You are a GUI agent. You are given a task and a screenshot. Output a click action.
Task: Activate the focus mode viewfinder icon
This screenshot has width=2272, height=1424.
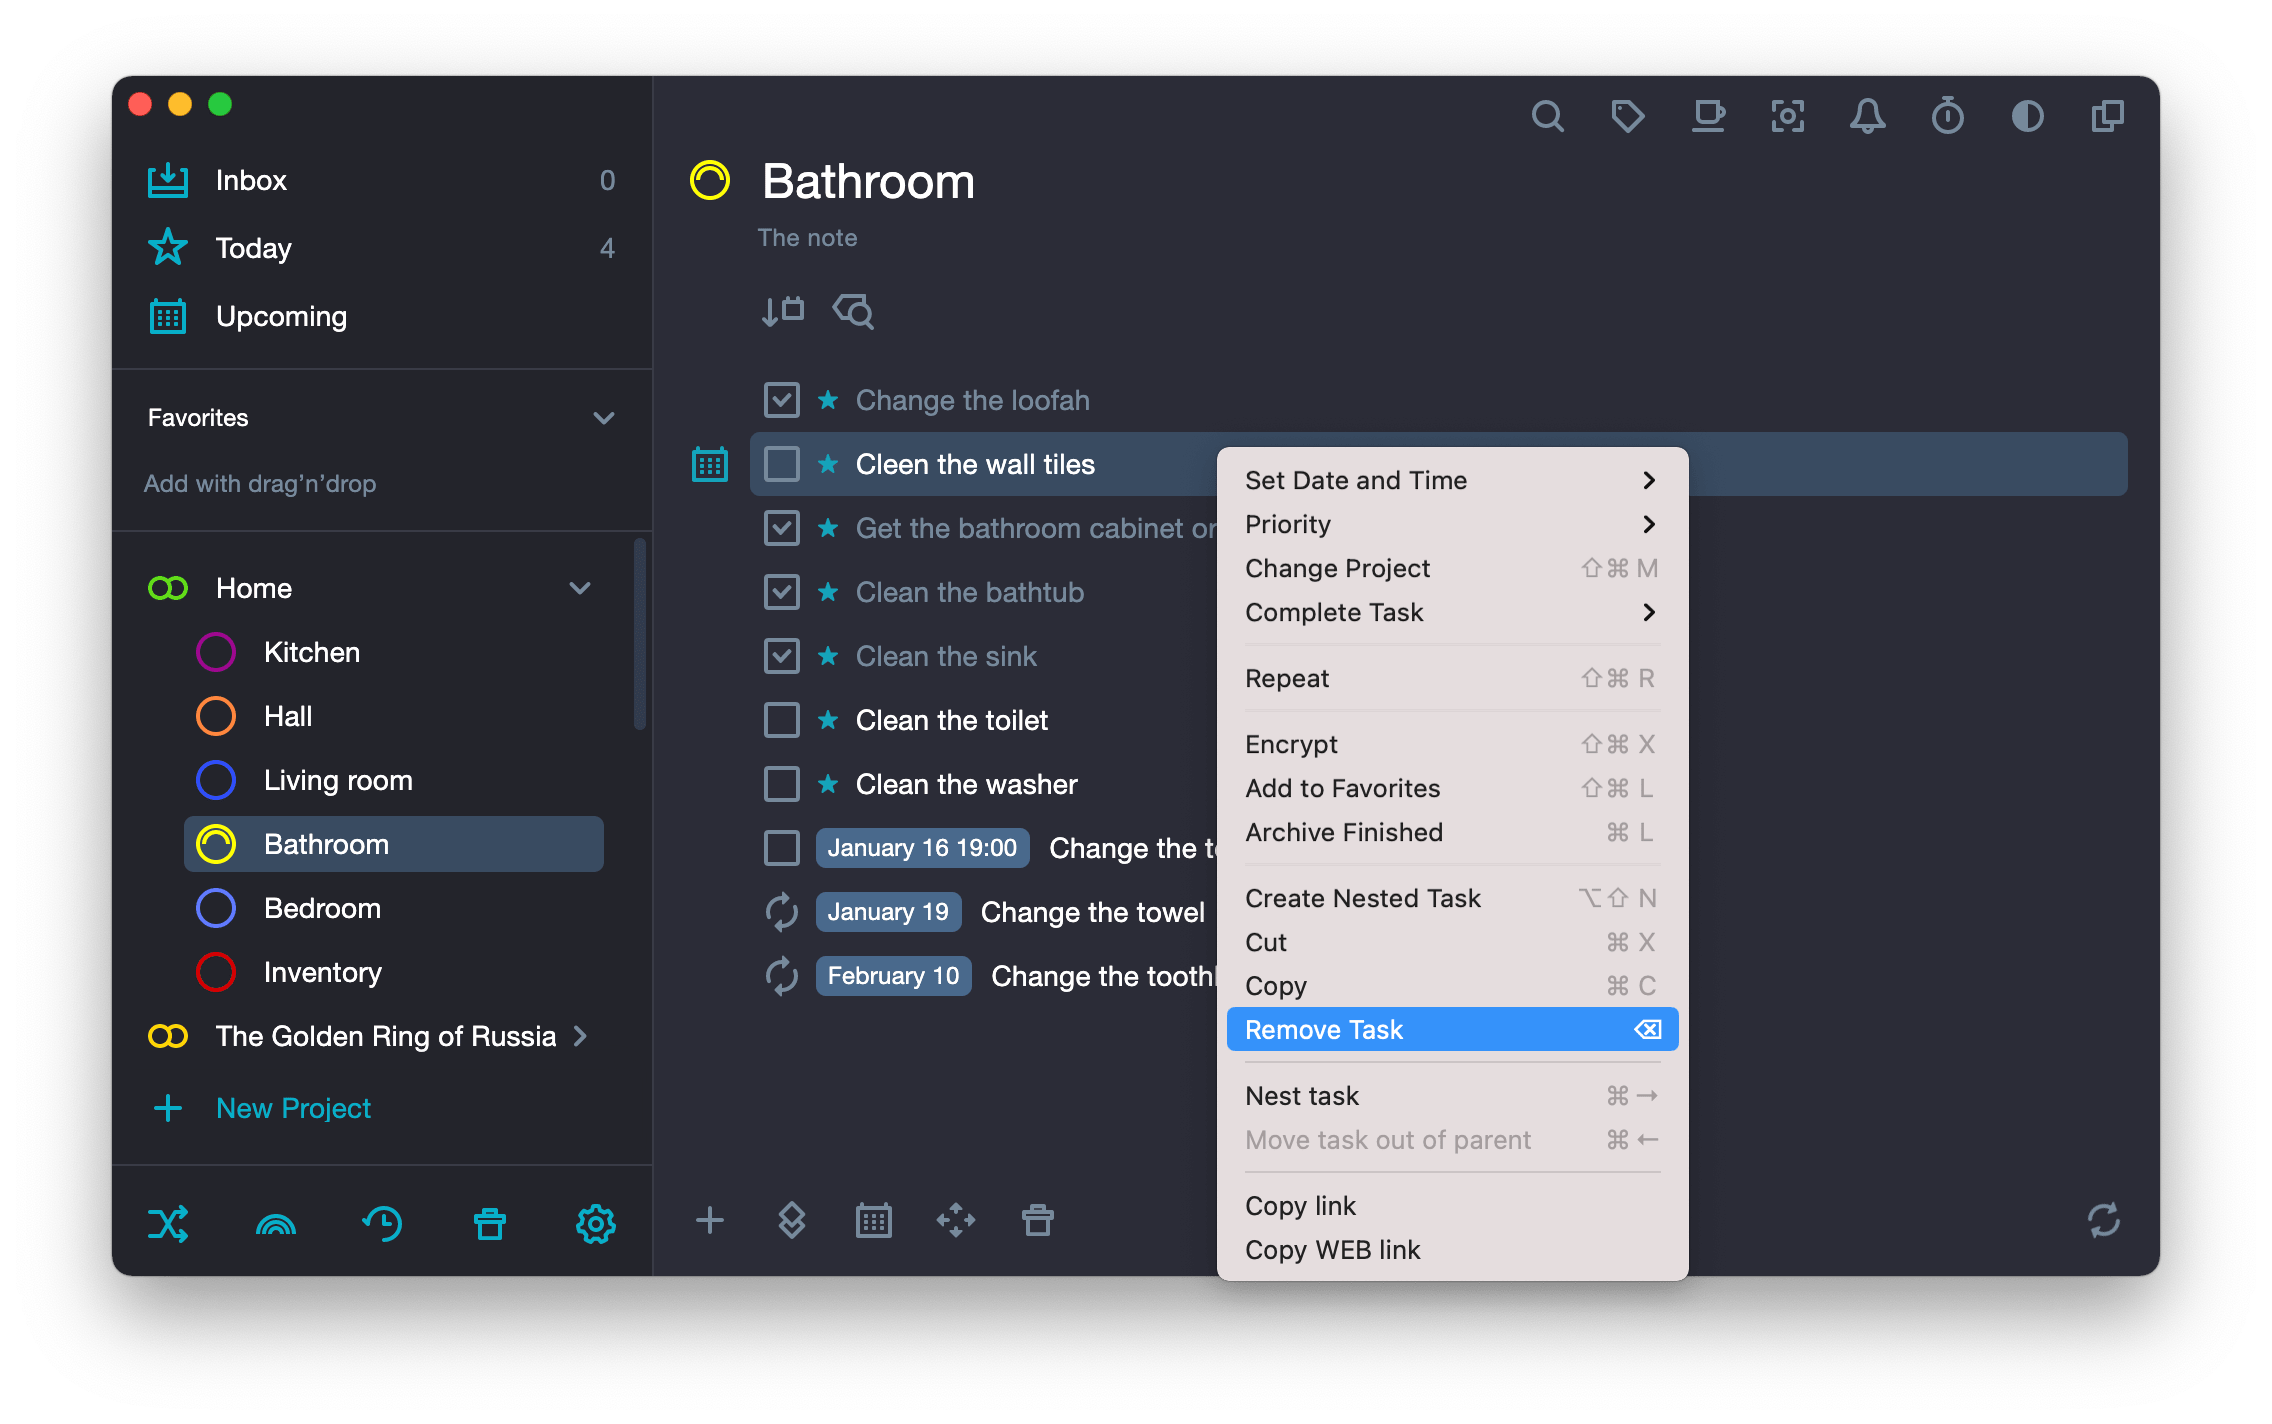1788,117
